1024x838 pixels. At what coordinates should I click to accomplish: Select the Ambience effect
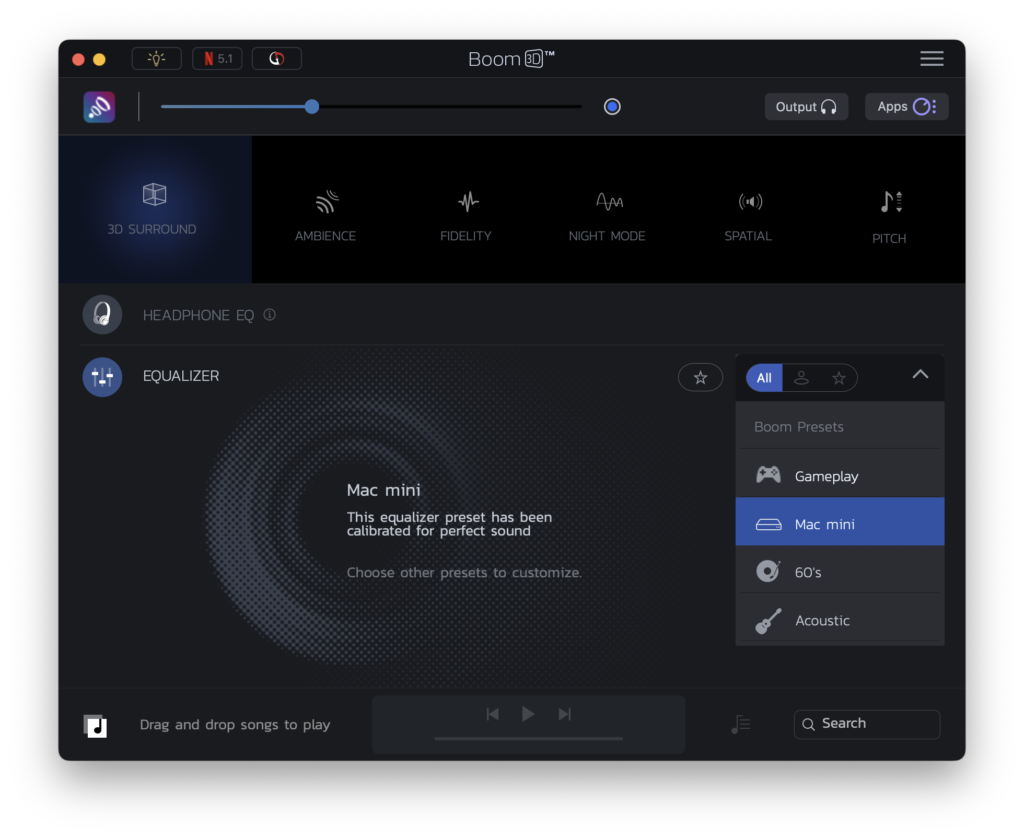[325, 216]
